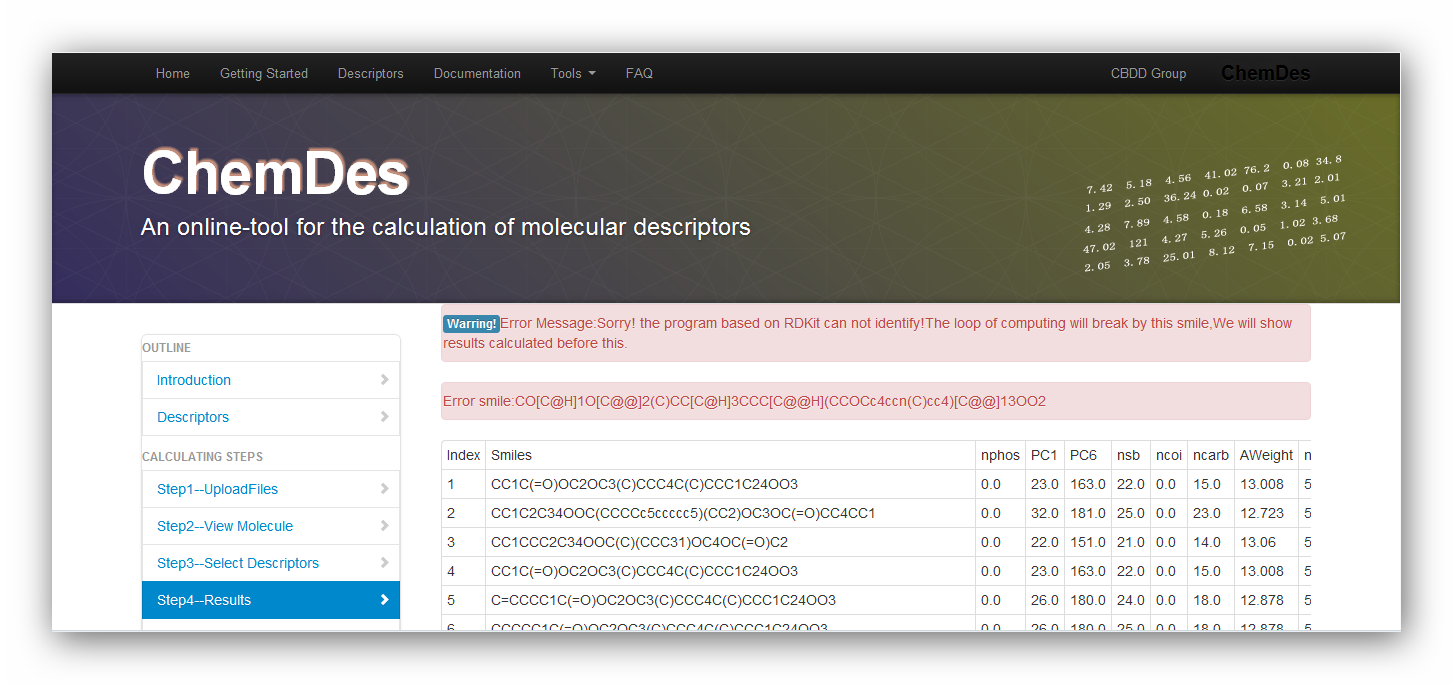Image resolution: width=1453 pixels, height=684 pixels.
Task: Click chevron next to Introduction
Action: [x=385, y=380]
